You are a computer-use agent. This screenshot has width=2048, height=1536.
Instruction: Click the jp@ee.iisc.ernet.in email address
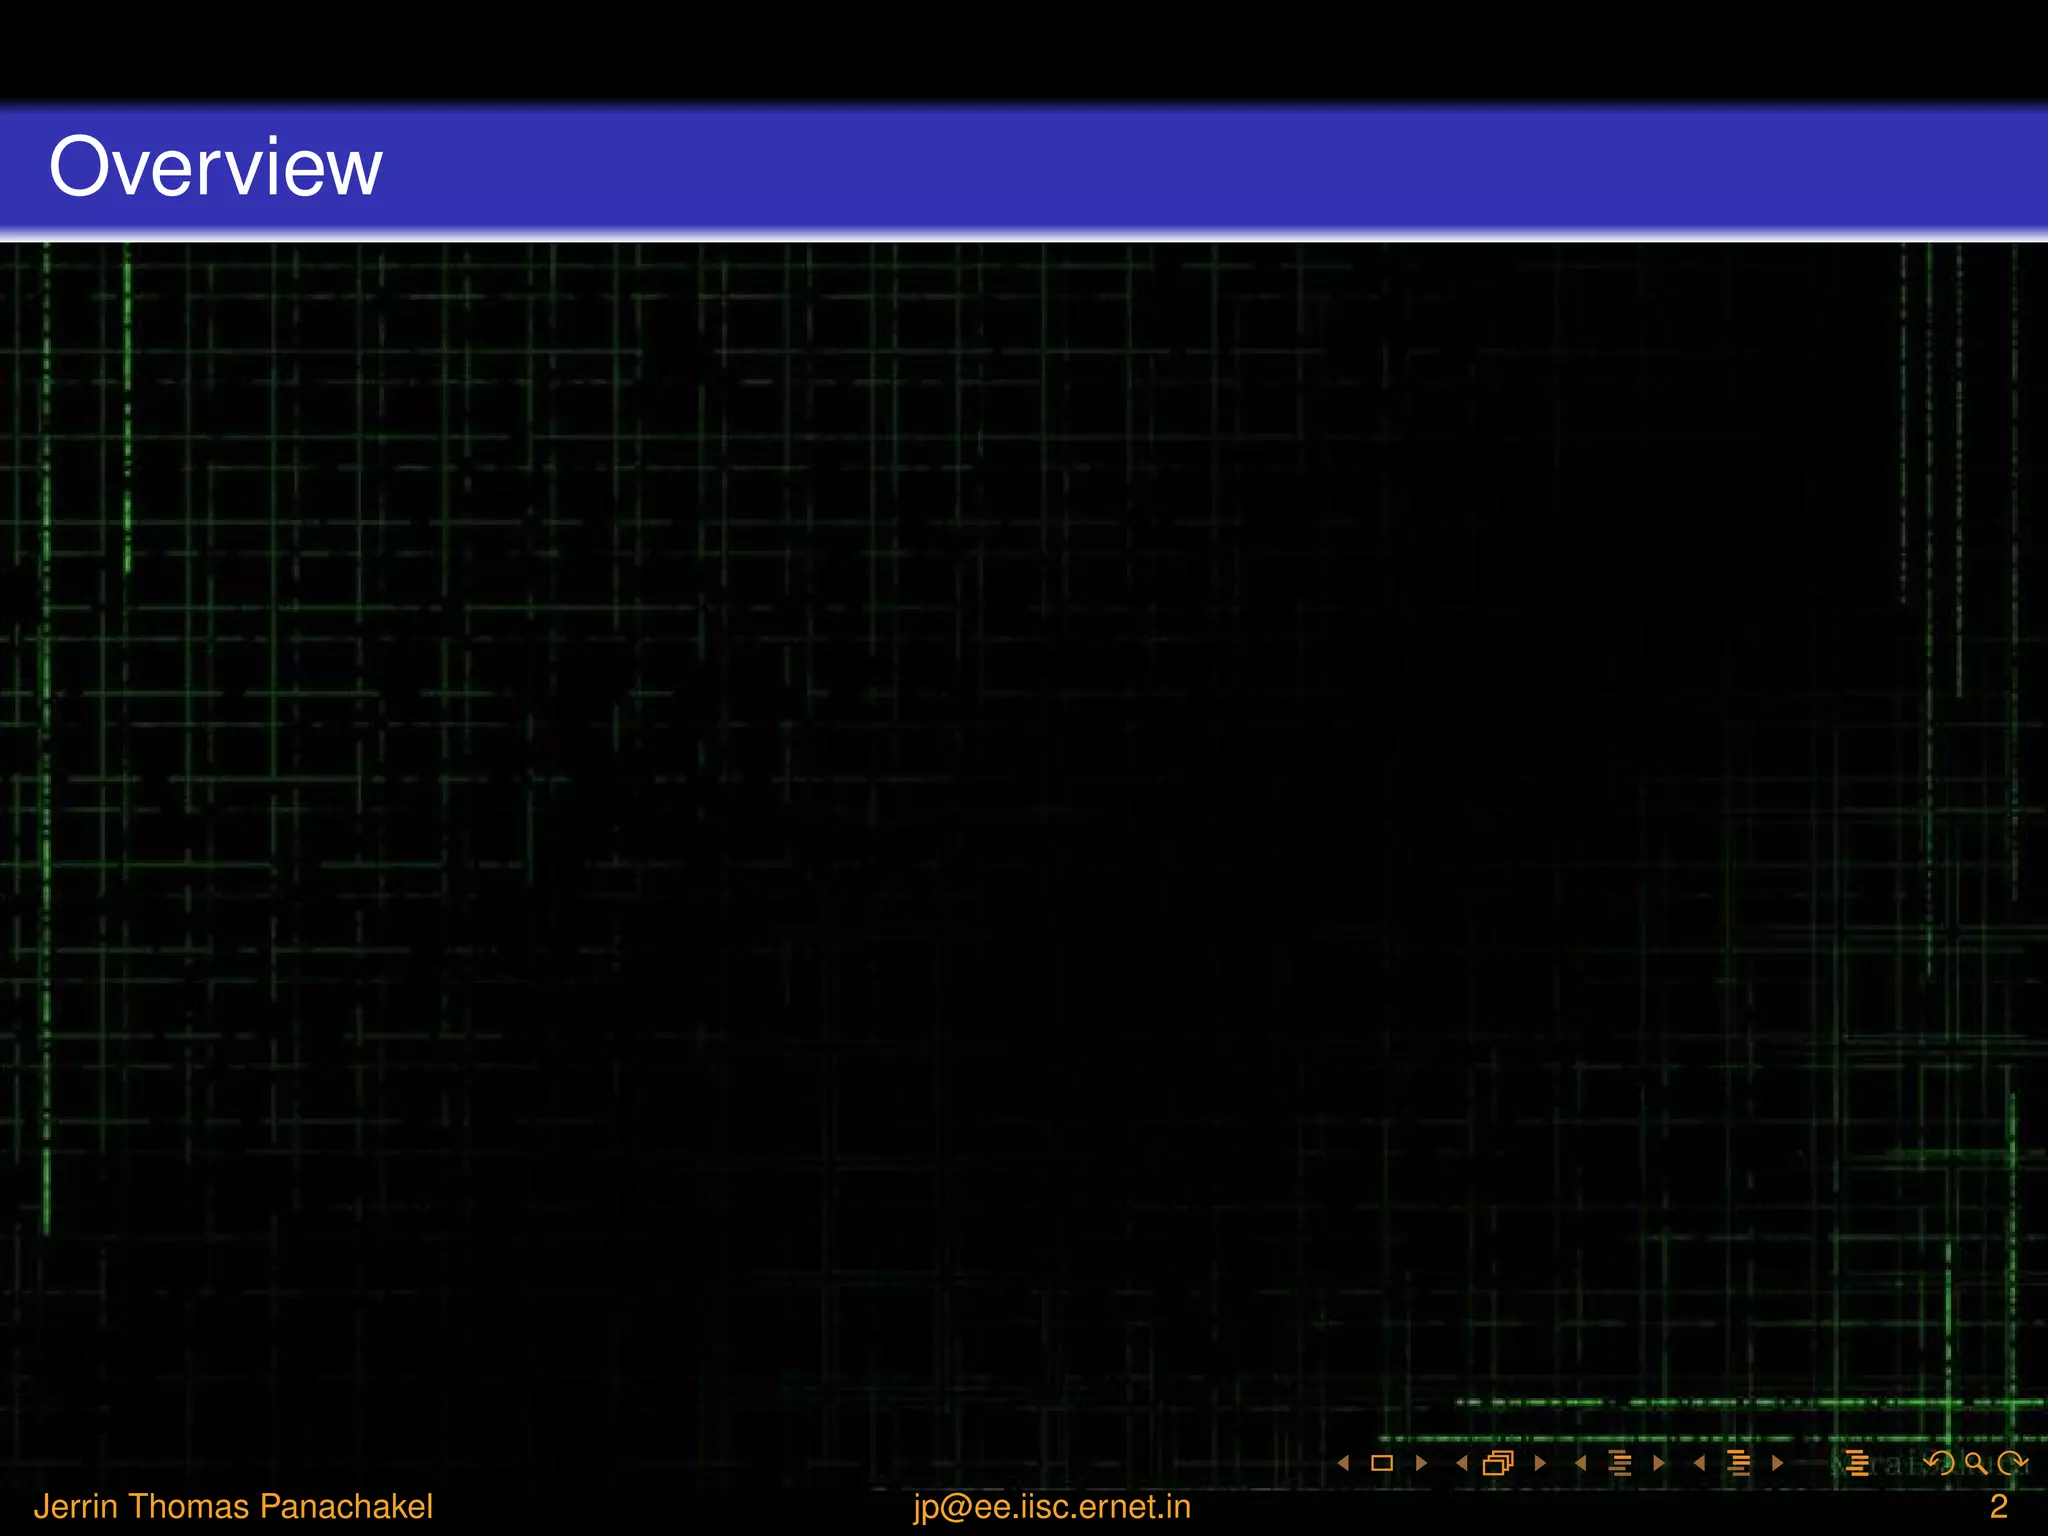tap(1052, 1506)
